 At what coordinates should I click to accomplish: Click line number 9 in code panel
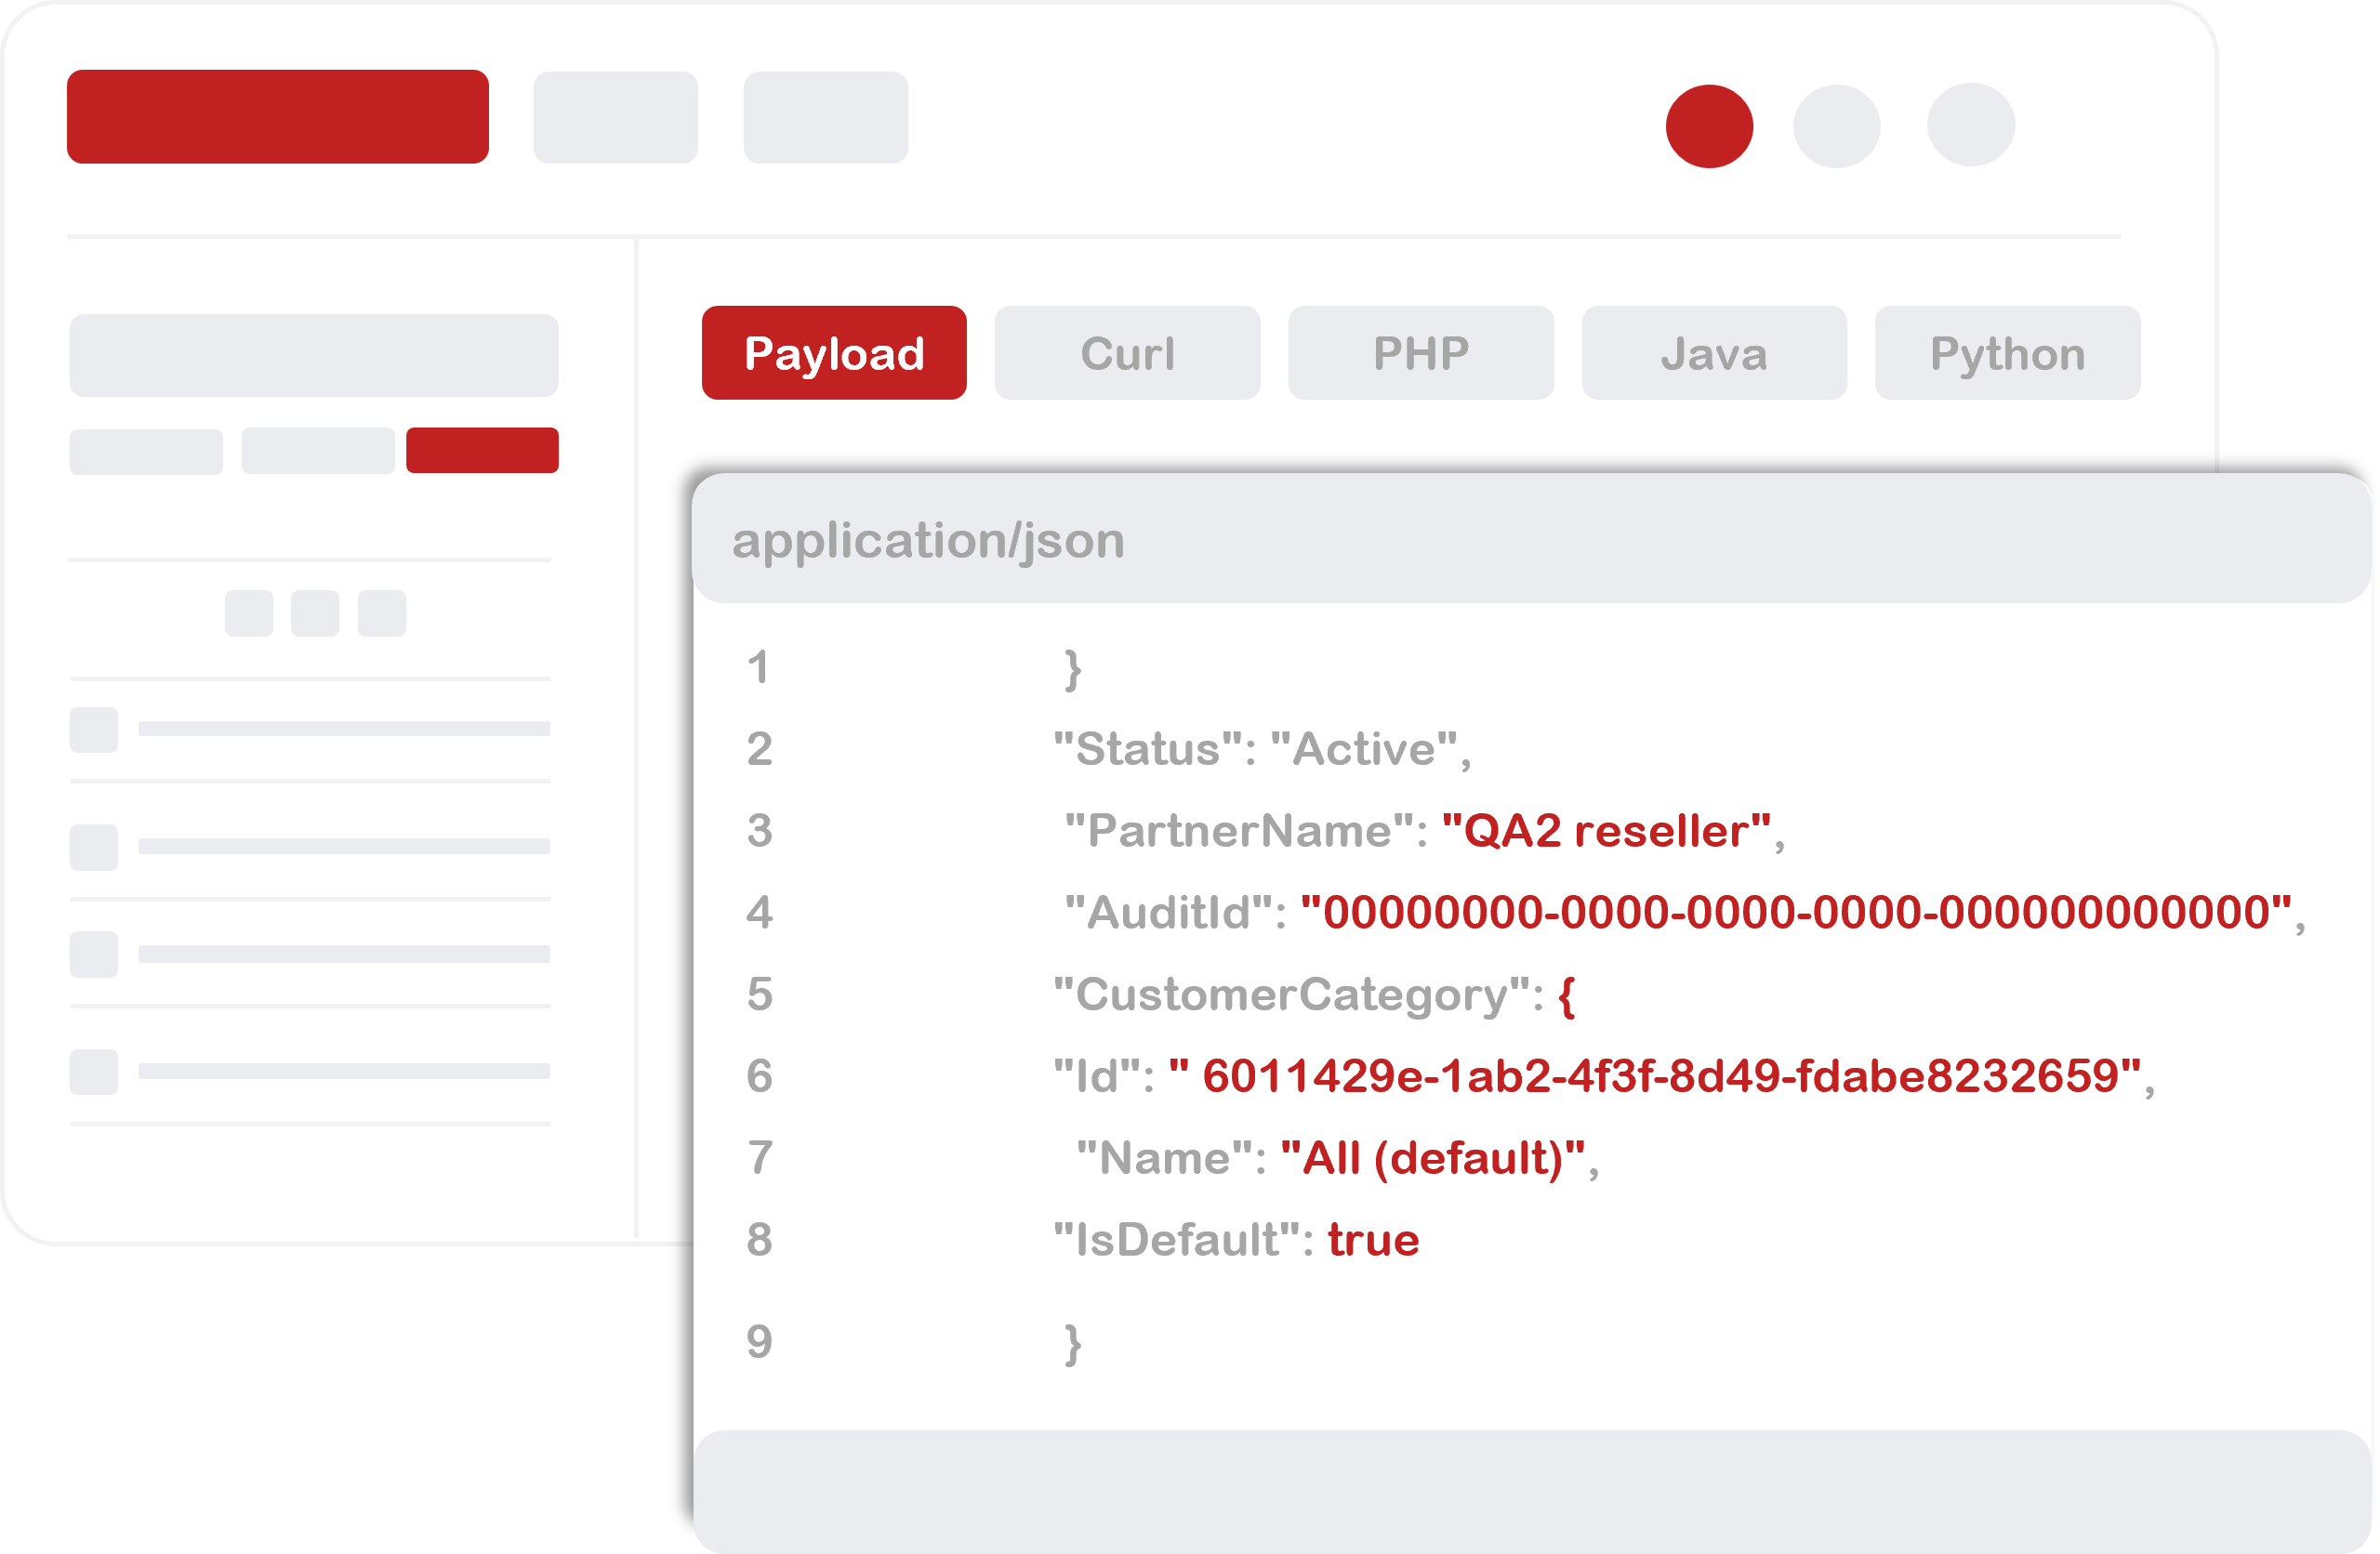point(759,1342)
